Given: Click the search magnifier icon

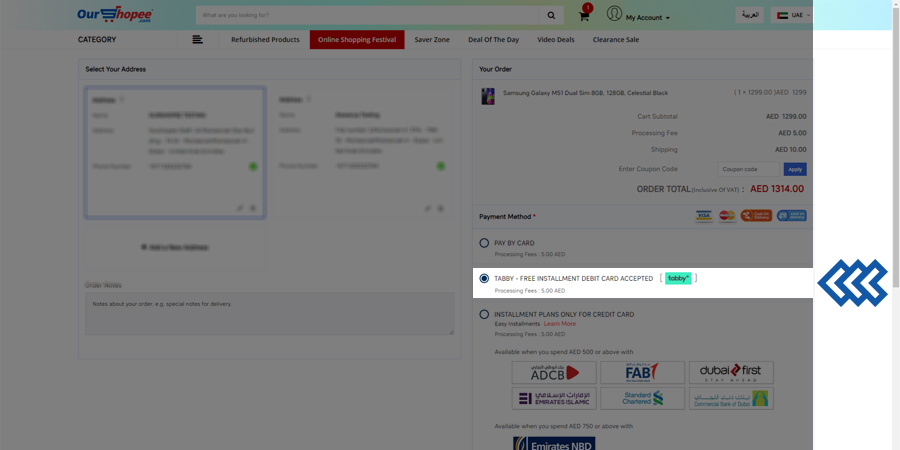Looking at the screenshot, I should pos(551,15).
